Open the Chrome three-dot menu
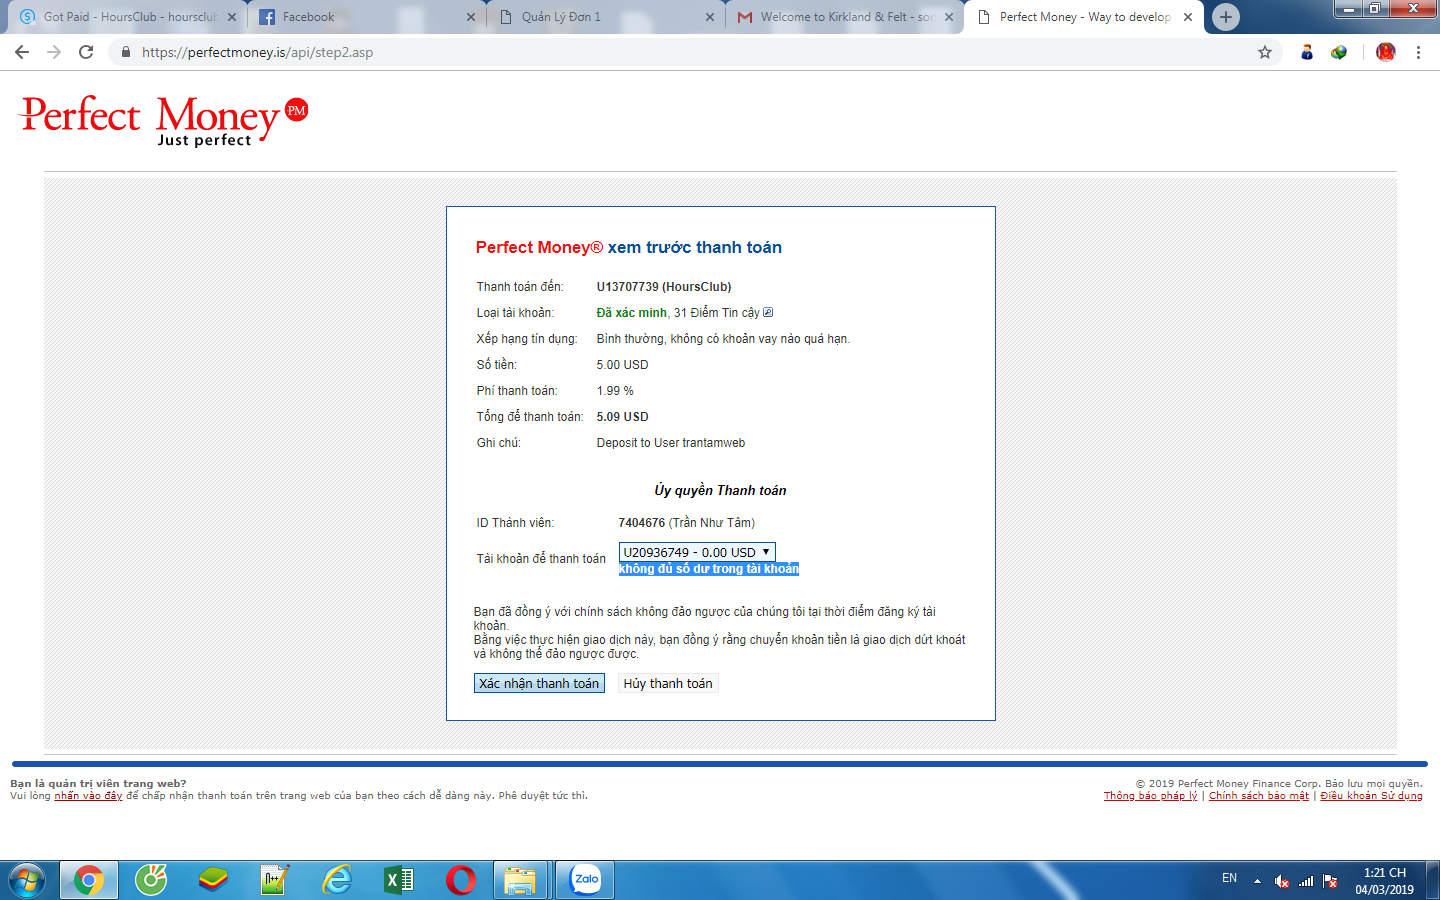The image size is (1440, 900). tap(1418, 52)
